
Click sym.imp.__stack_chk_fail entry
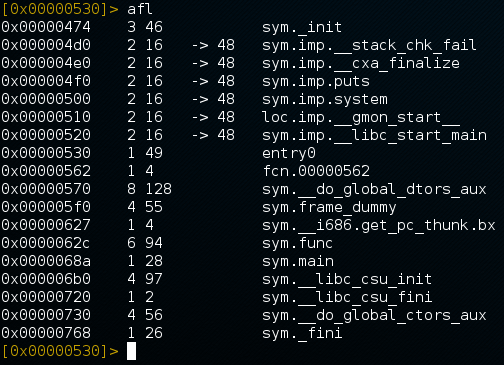point(369,45)
